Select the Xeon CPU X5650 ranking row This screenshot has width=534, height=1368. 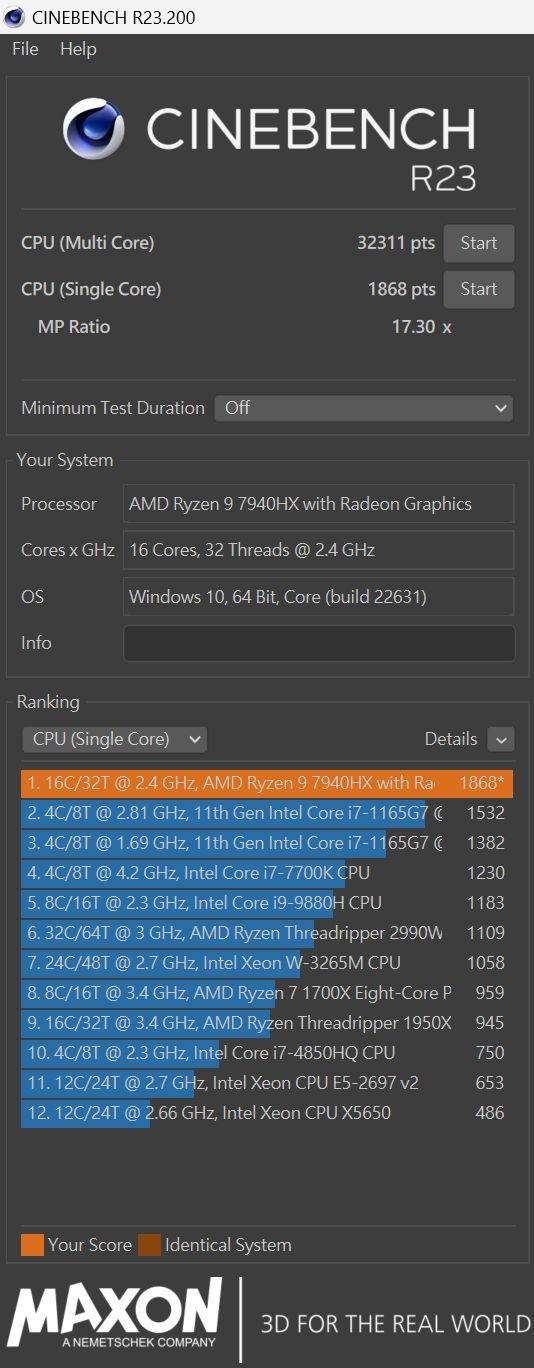click(x=267, y=1113)
